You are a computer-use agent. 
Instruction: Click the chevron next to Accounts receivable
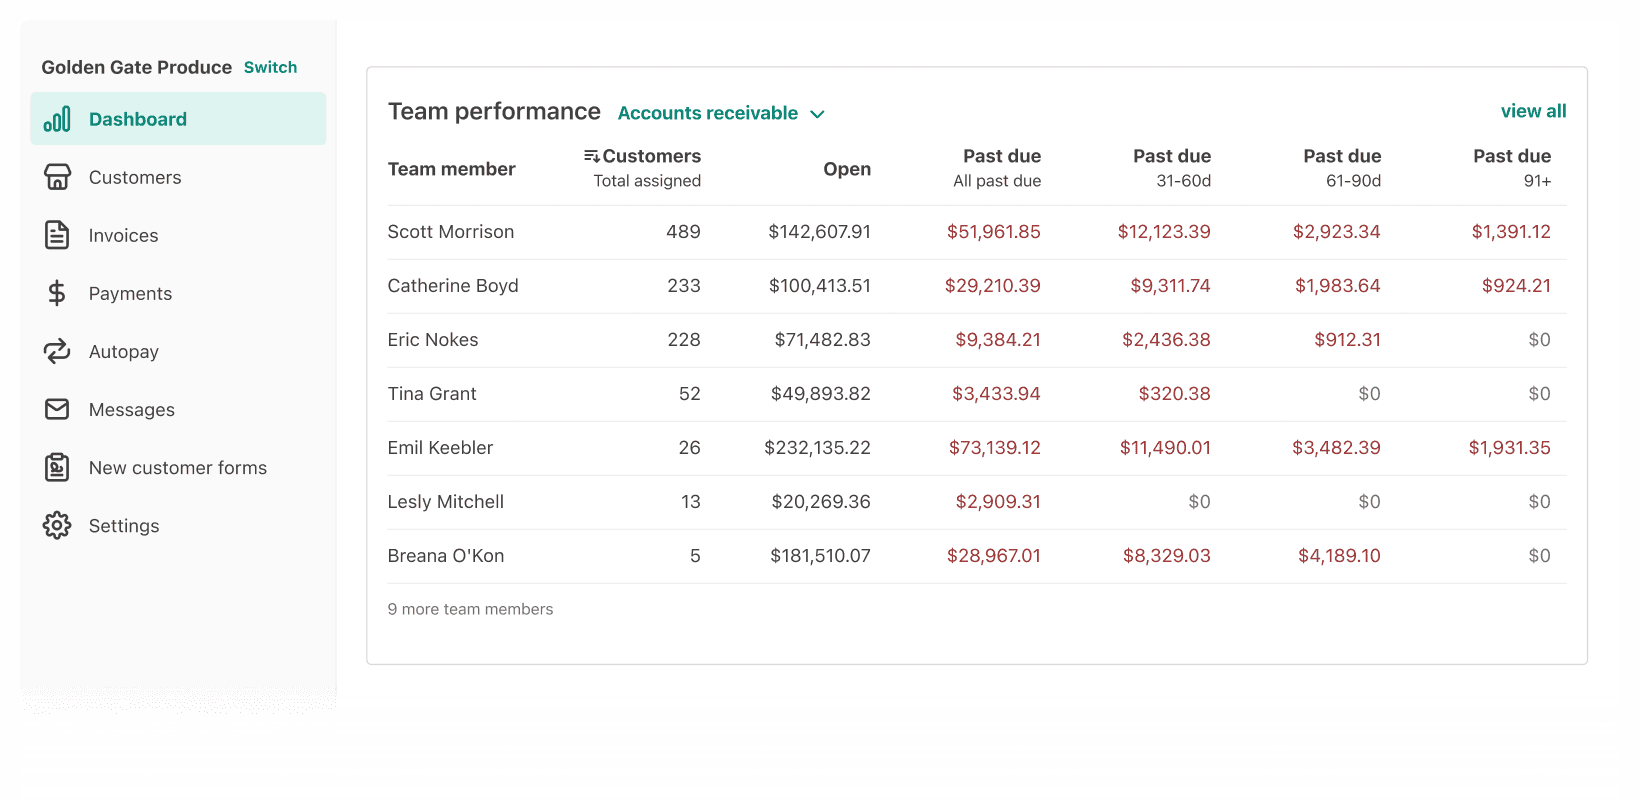coord(817,114)
